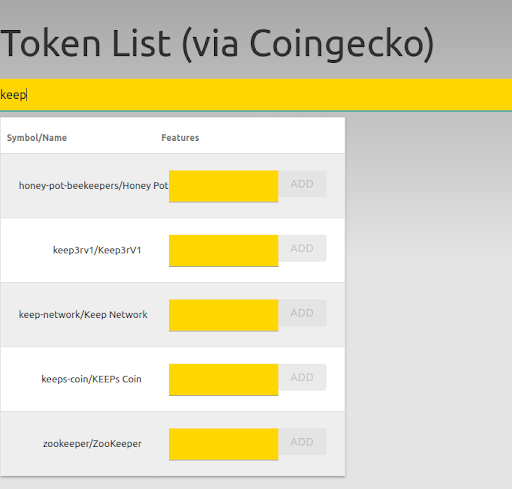512x489 pixels.
Task: Click ADD for honey-pot-beekeepers token
Action: coord(302,184)
